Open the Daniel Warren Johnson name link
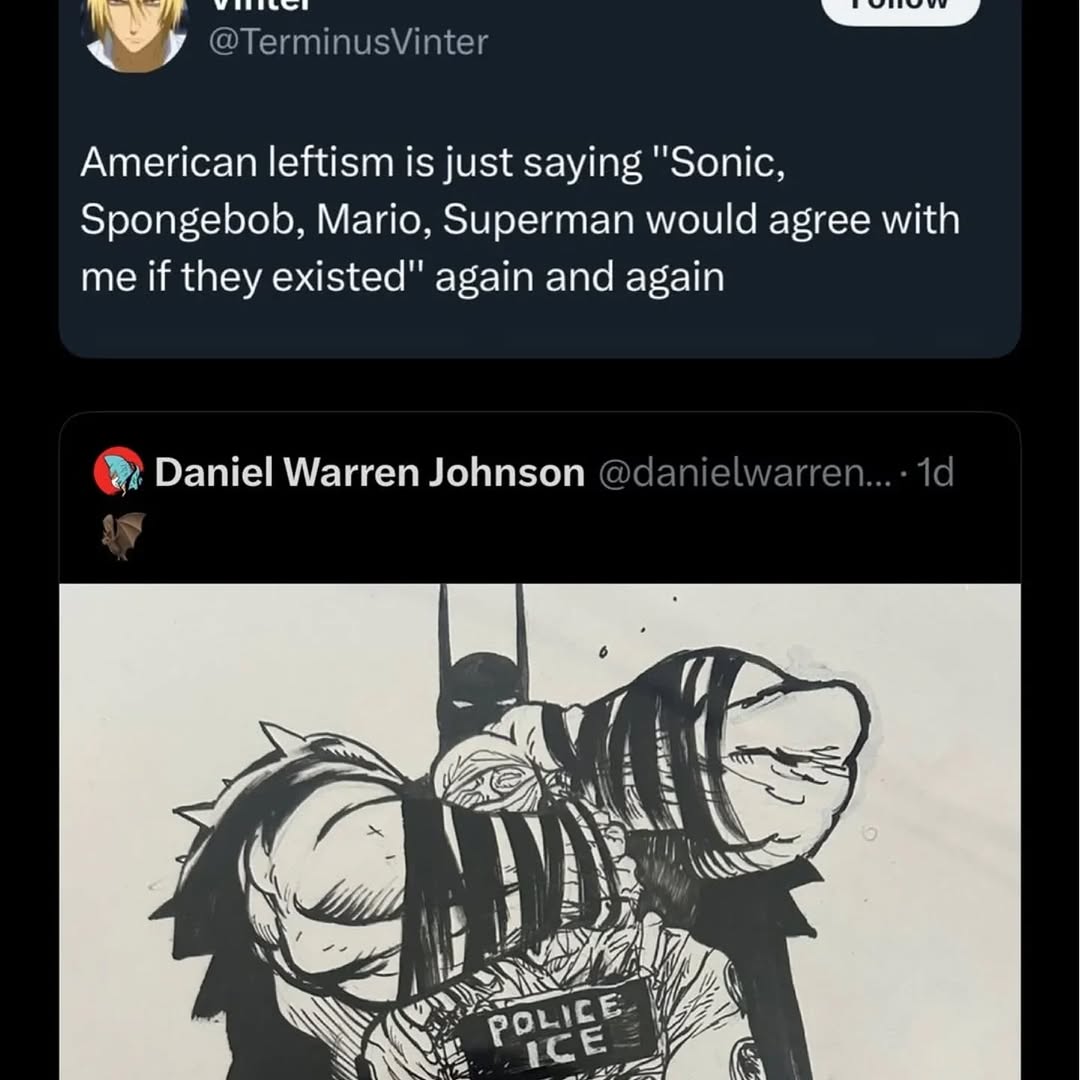 point(369,472)
